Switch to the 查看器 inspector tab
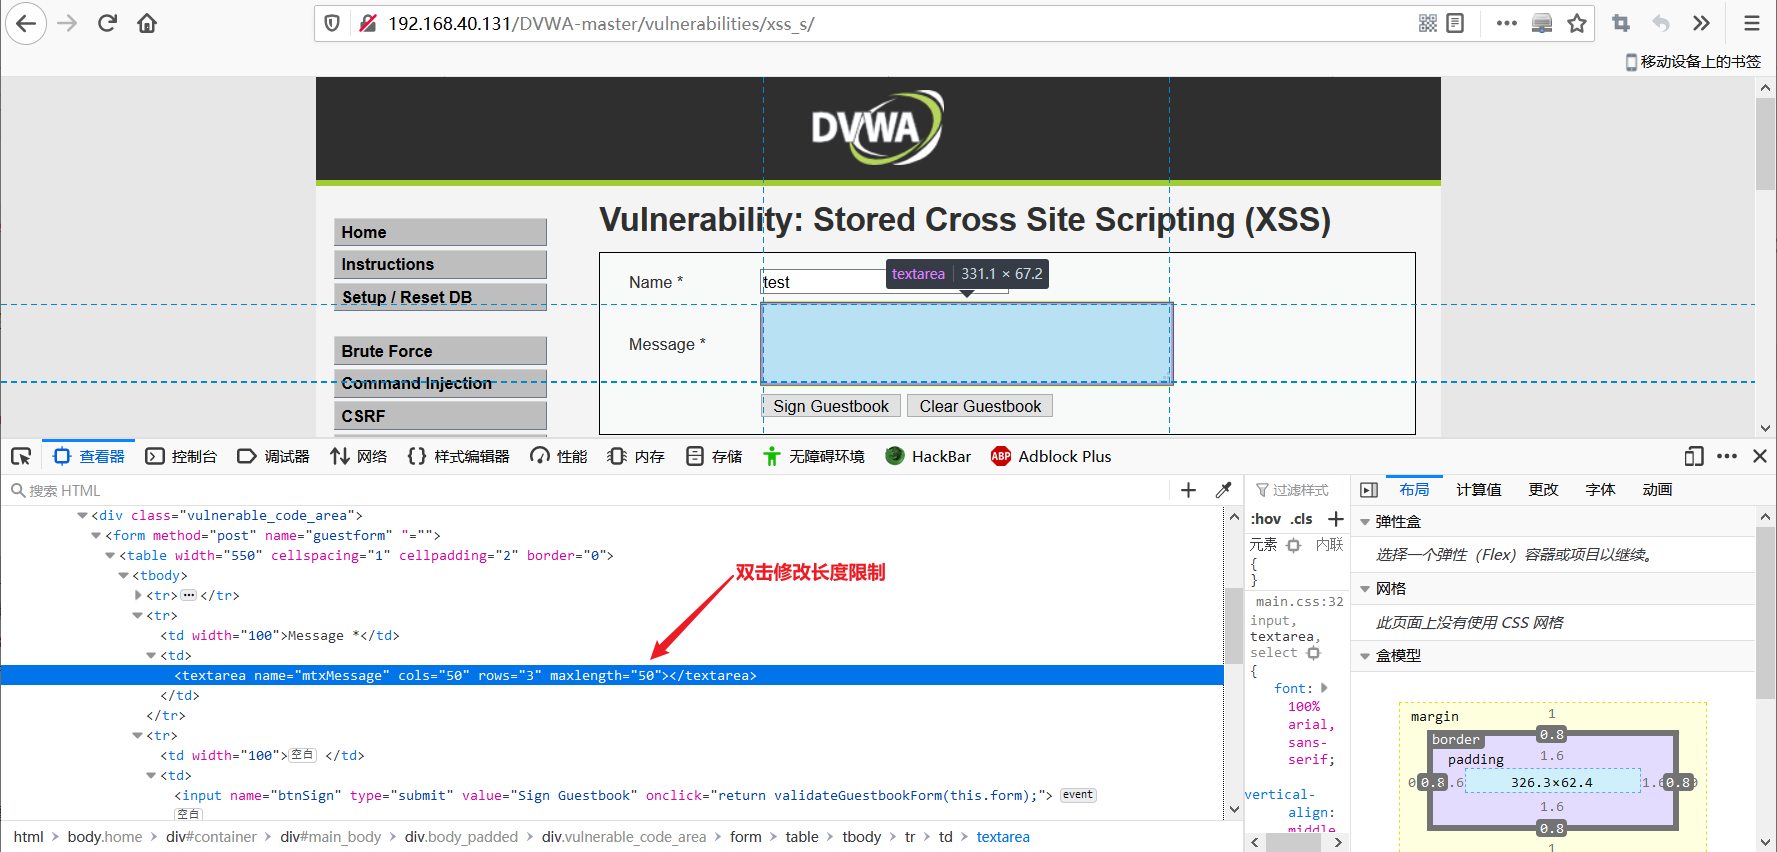Screen dimensions: 1777x852 click(89, 457)
